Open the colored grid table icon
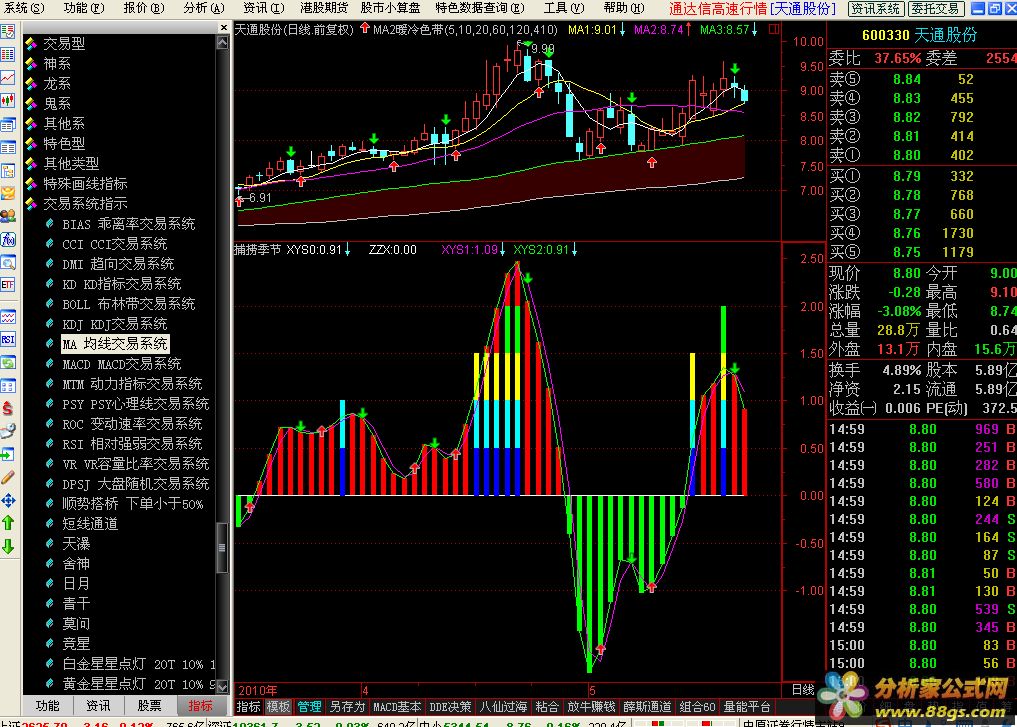Viewport: 1017px width, 727px height. (x=8, y=54)
